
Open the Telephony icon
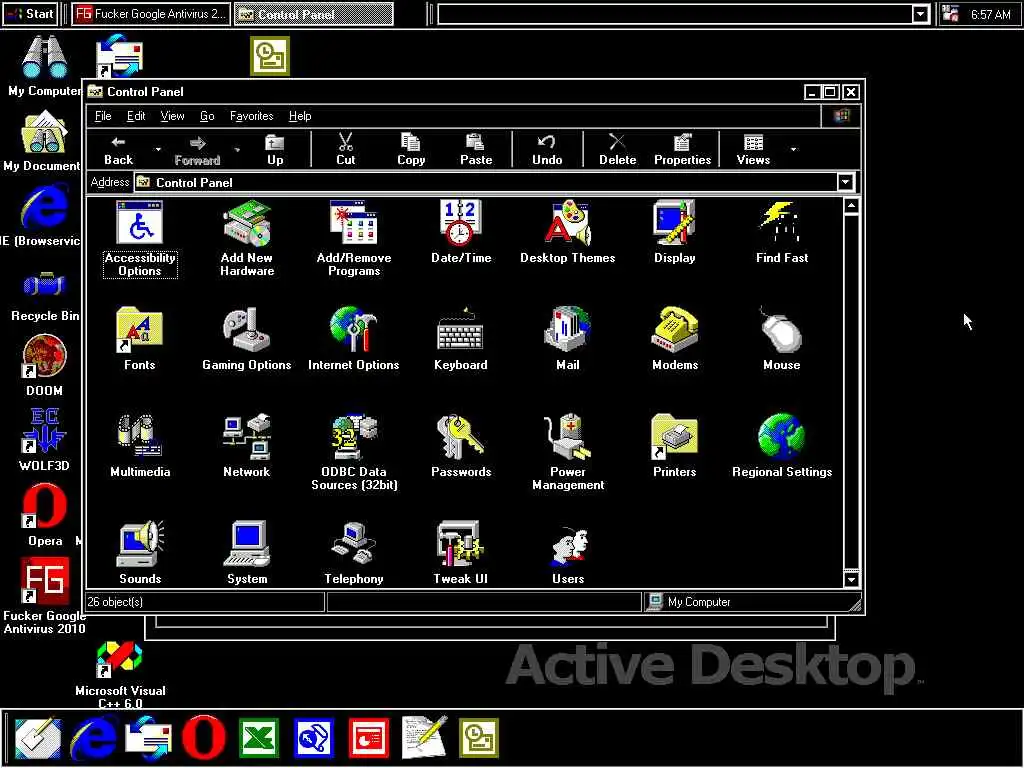coord(354,552)
